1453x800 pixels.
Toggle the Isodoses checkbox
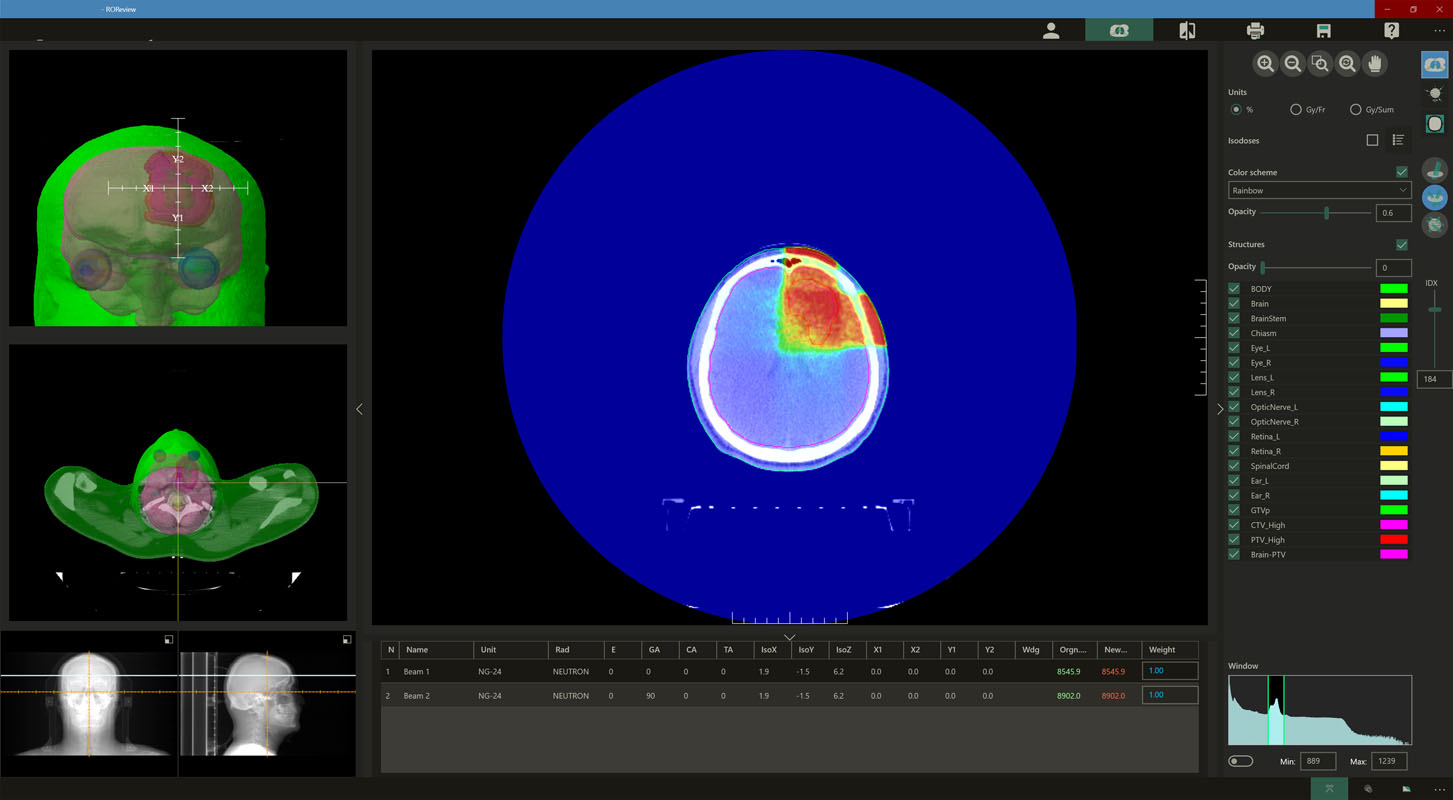pos(1372,140)
